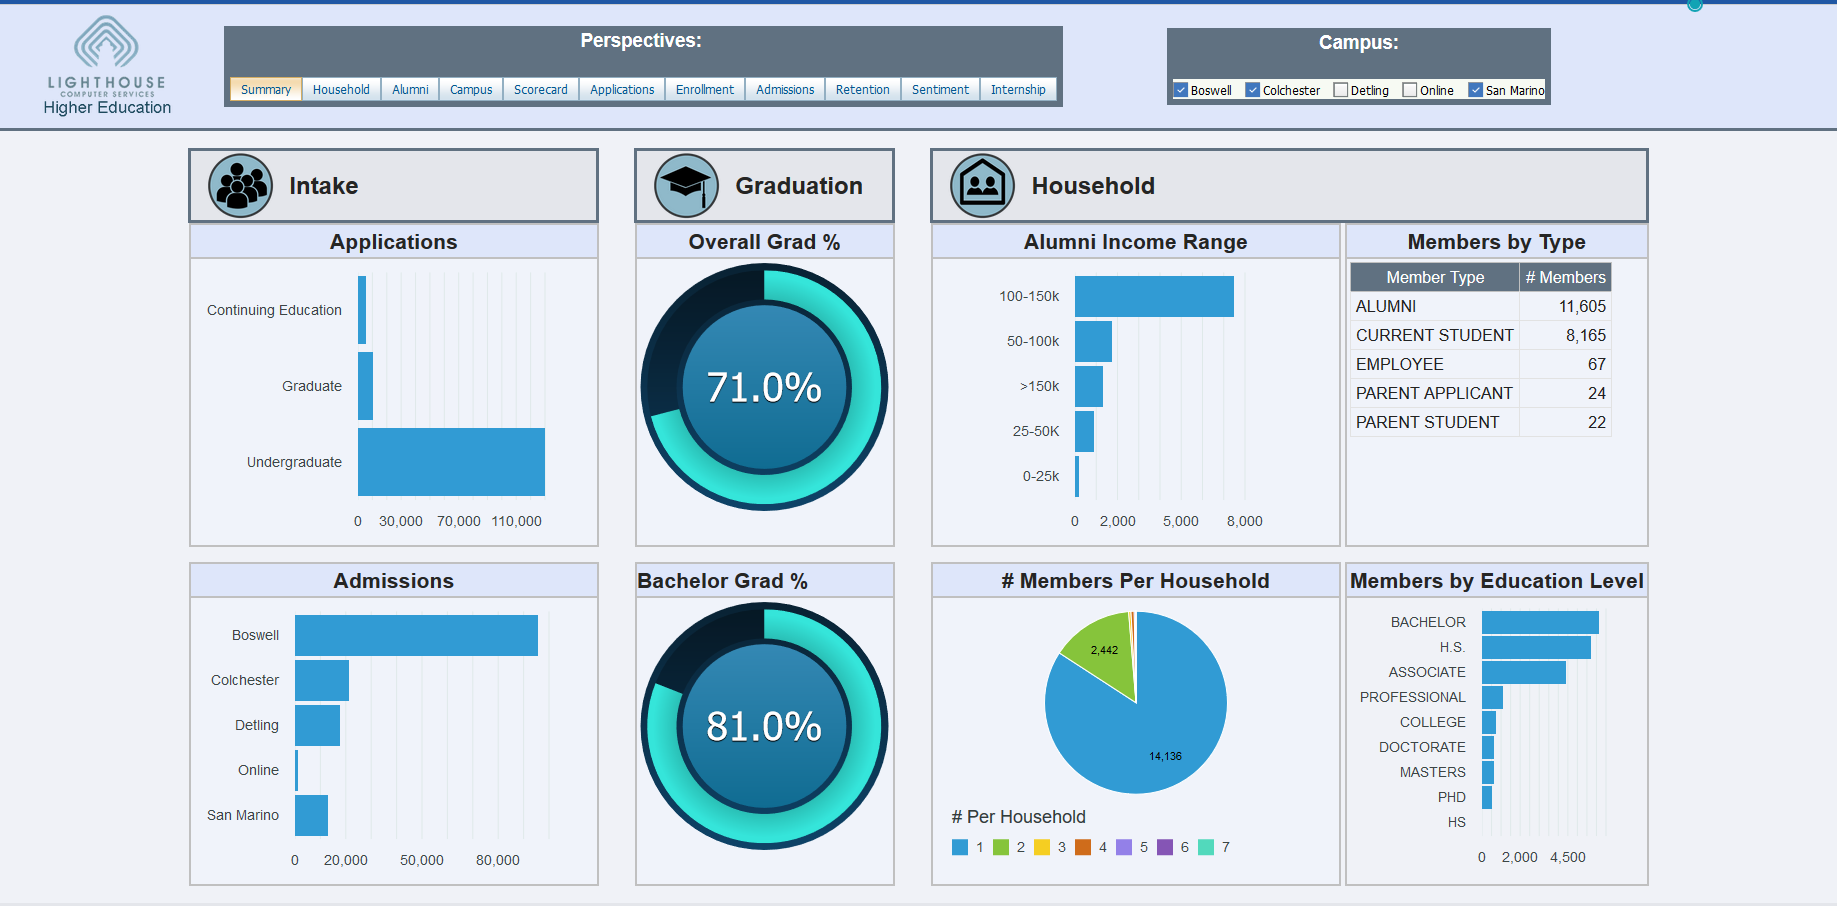Open the Scorecard perspective tab
1837x907 pixels.
(540, 90)
